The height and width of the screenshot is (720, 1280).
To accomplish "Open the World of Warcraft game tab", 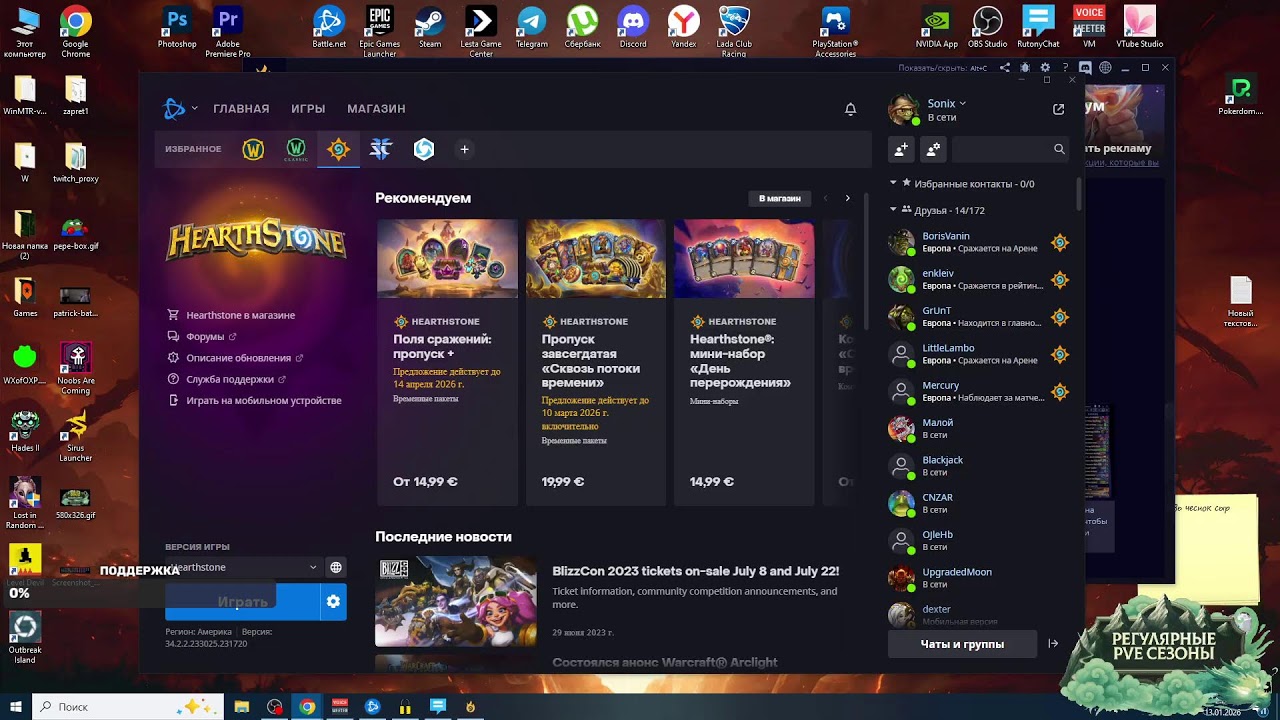I will pos(253,149).
